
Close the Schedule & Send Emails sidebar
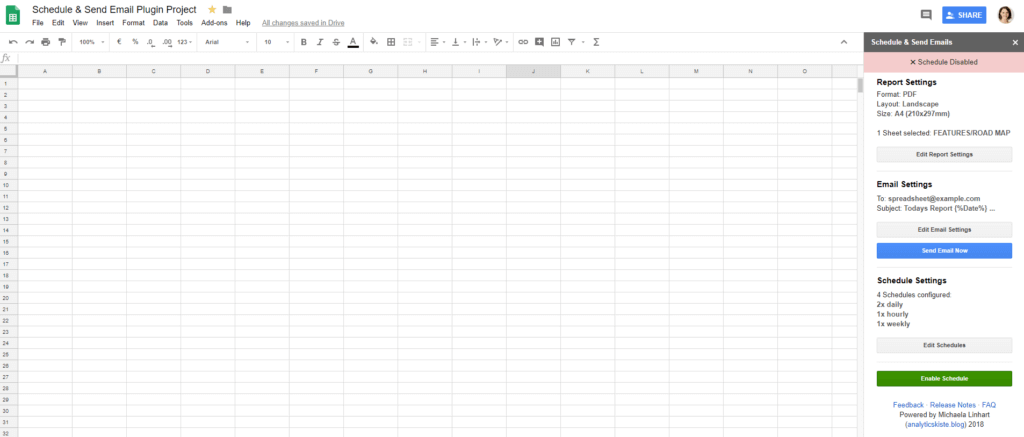(1015, 42)
